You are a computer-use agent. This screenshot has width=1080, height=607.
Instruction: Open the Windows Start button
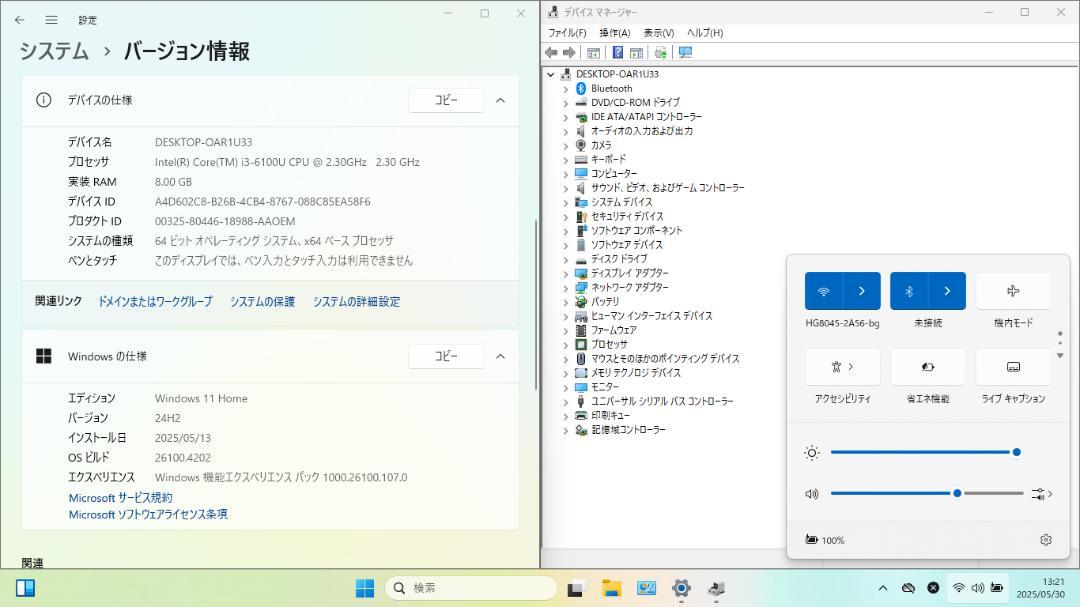pos(365,588)
